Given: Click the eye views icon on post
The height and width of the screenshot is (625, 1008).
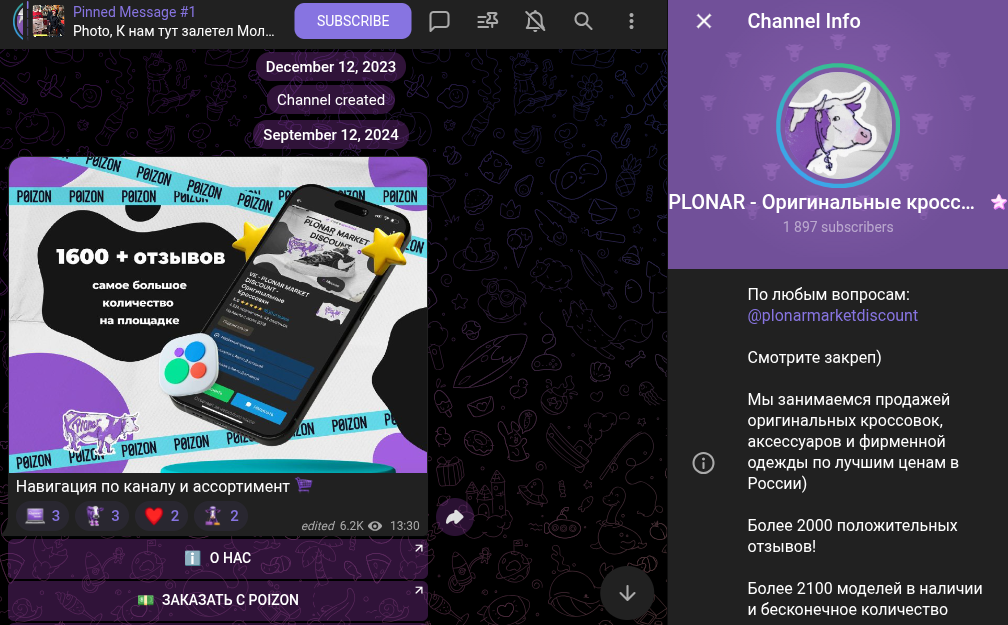Looking at the screenshot, I should [x=375, y=526].
